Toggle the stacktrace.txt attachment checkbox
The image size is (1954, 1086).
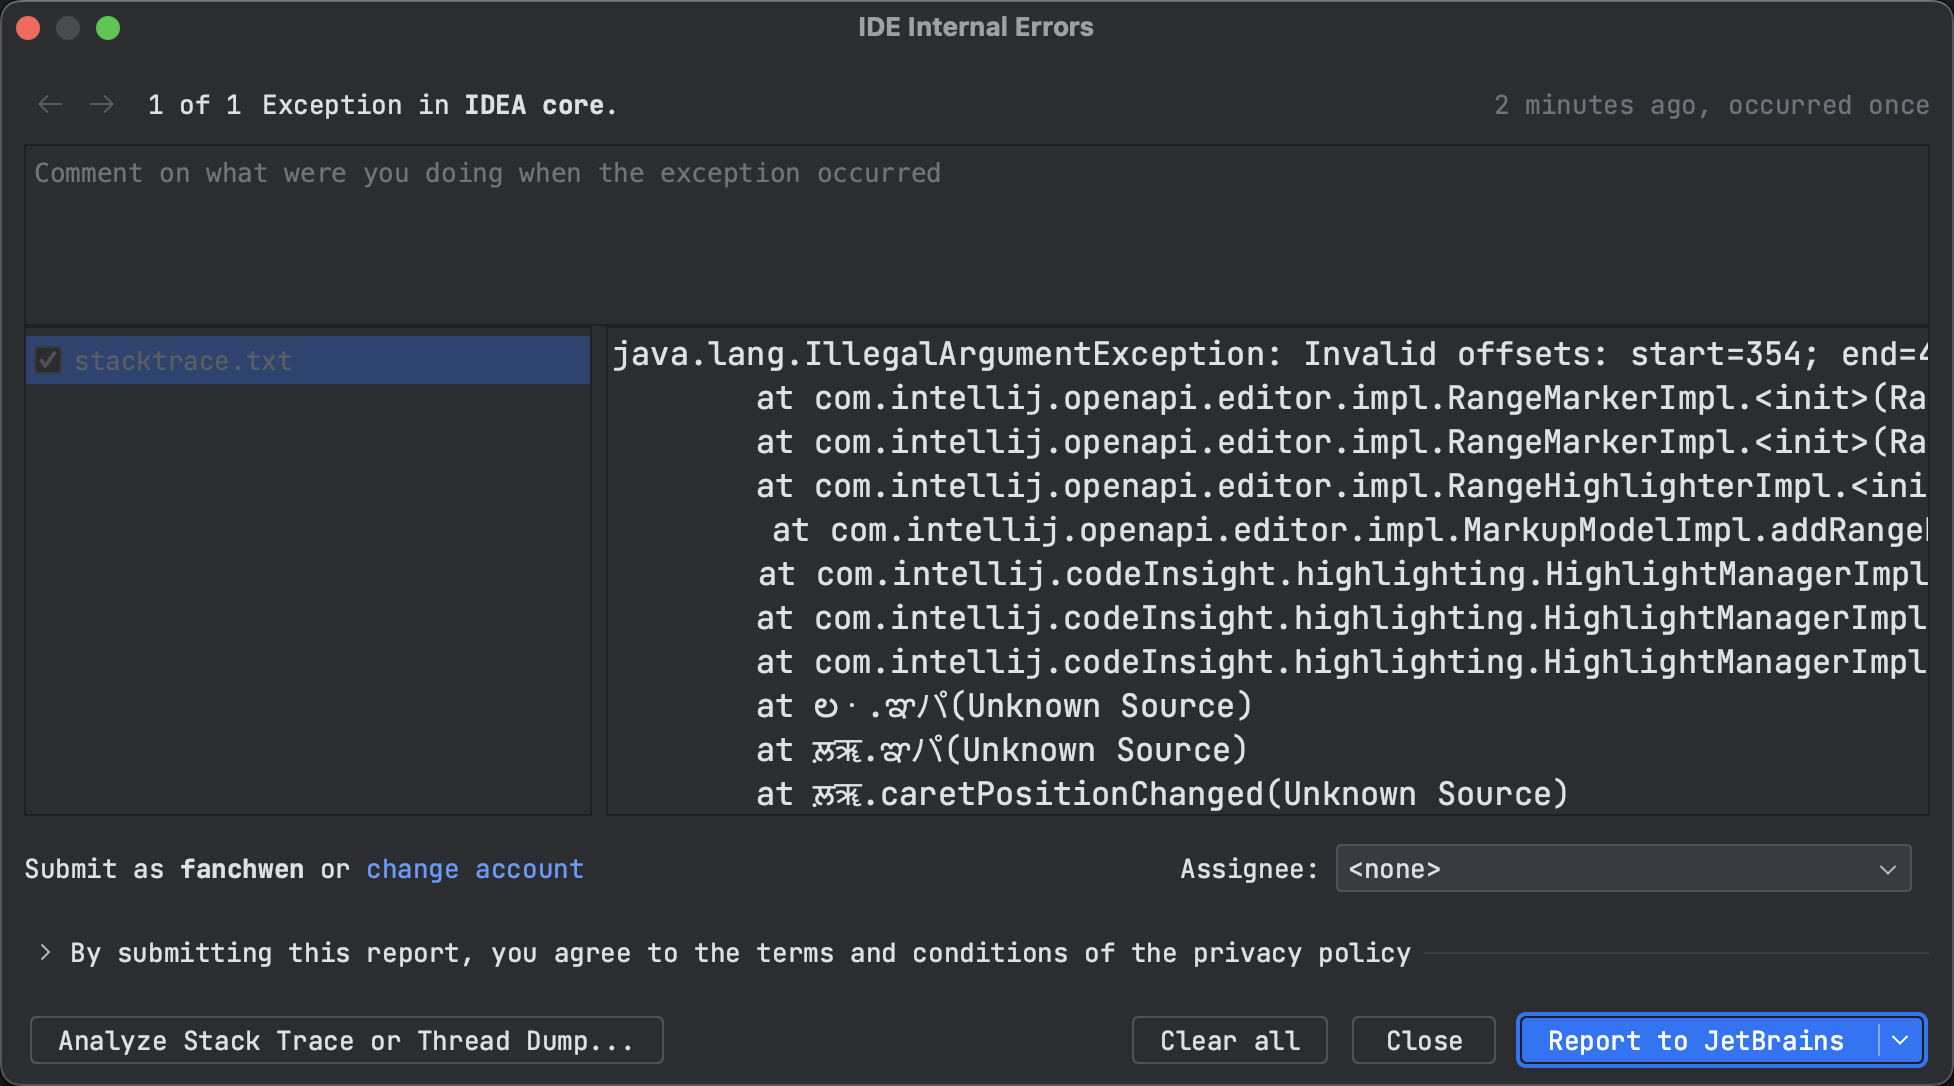48,360
